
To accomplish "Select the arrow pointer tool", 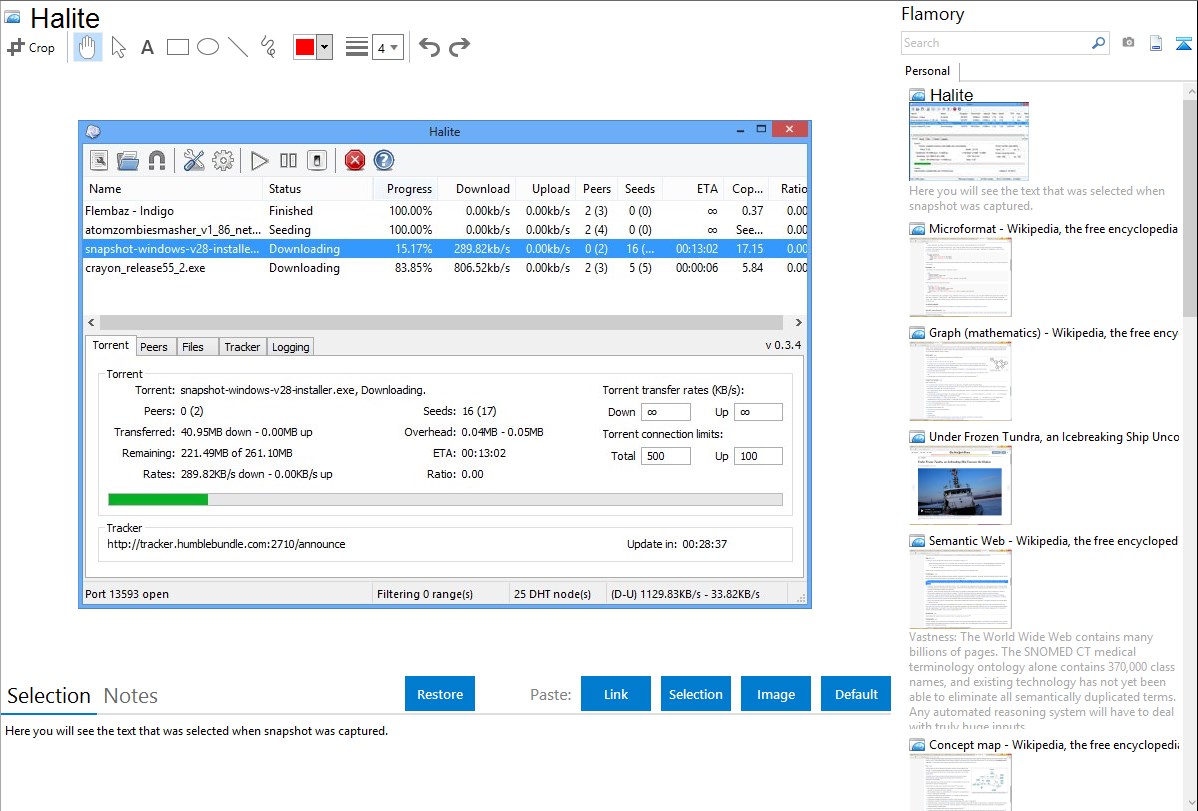I will pos(119,47).
